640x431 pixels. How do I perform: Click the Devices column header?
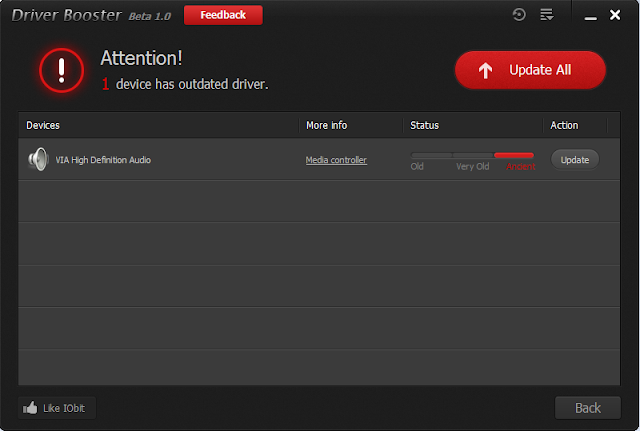coord(43,125)
